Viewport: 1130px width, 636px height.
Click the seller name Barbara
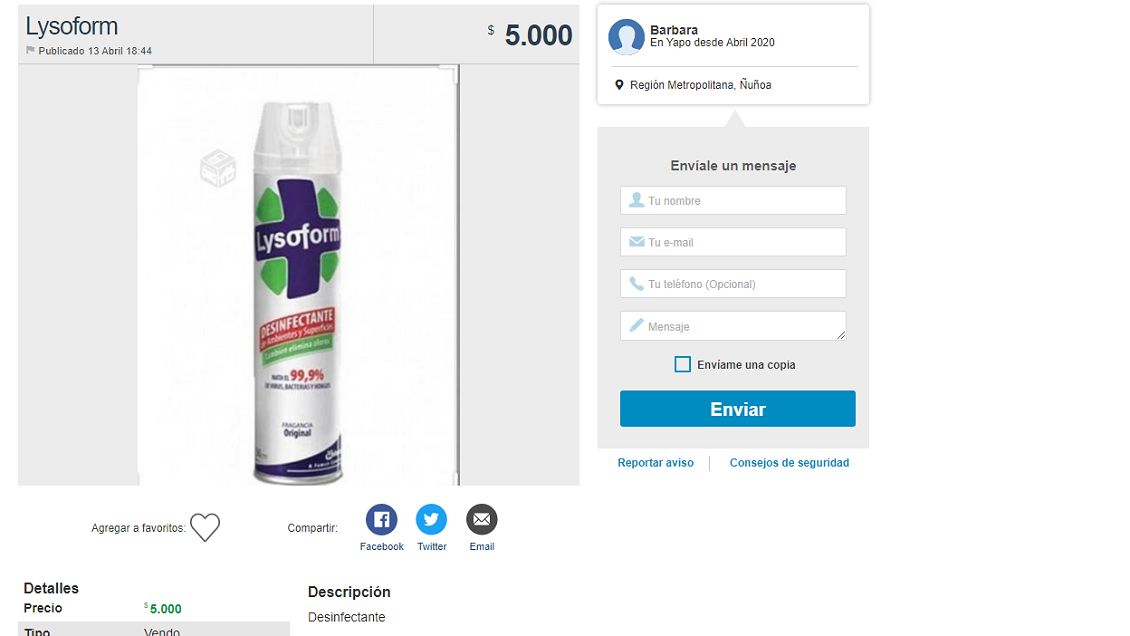pyautogui.click(x=674, y=30)
